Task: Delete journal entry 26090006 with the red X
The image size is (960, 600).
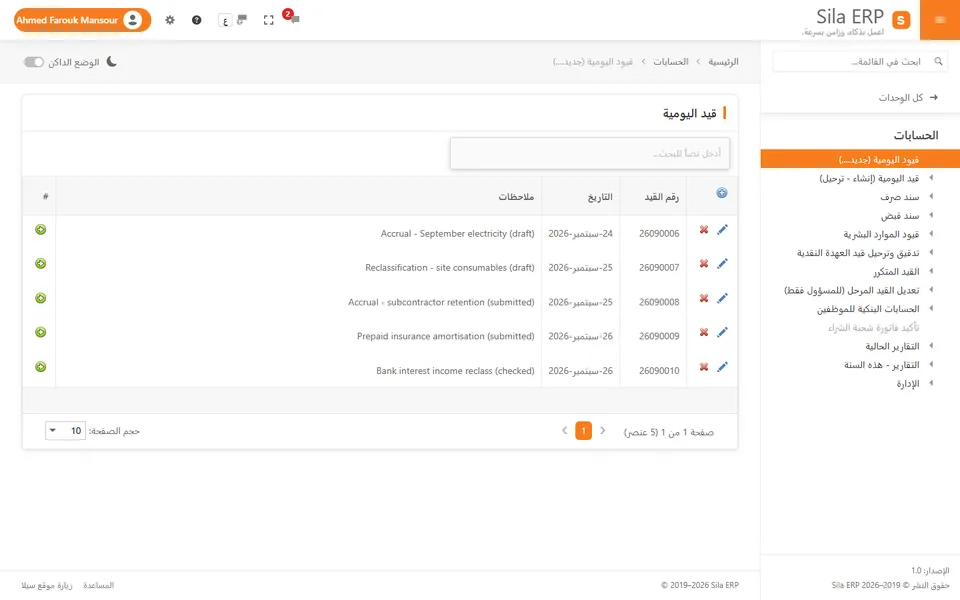Action: click(704, 230)
